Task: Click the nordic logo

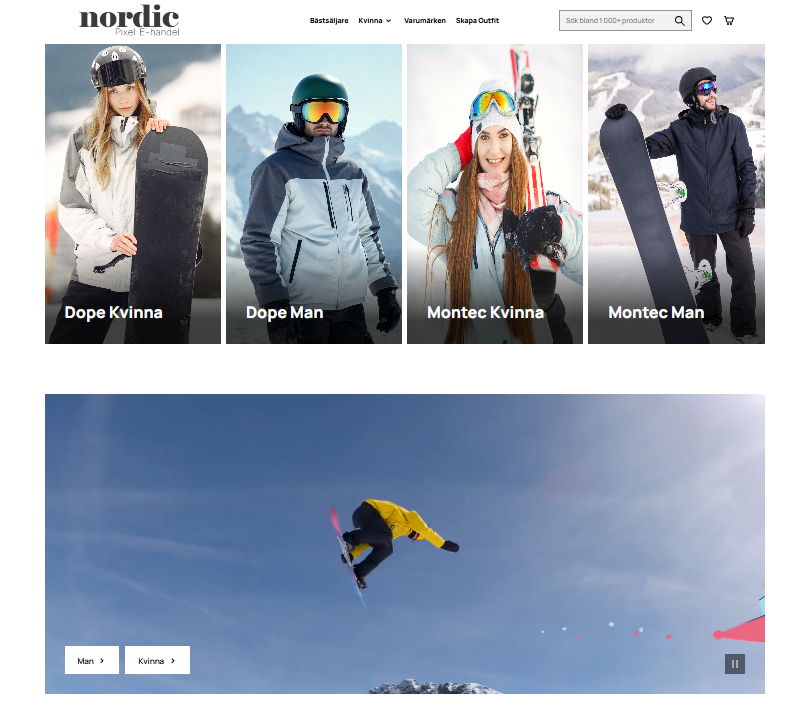Action: [x=129, y=20]
